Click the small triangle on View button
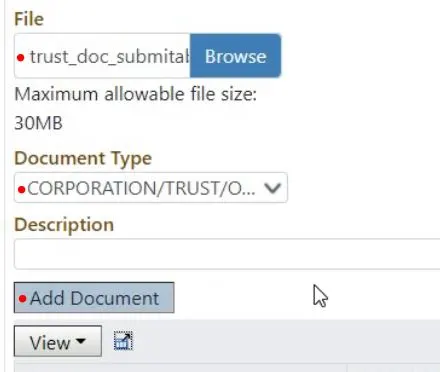 pyautogui.click(x=81, y=341)
